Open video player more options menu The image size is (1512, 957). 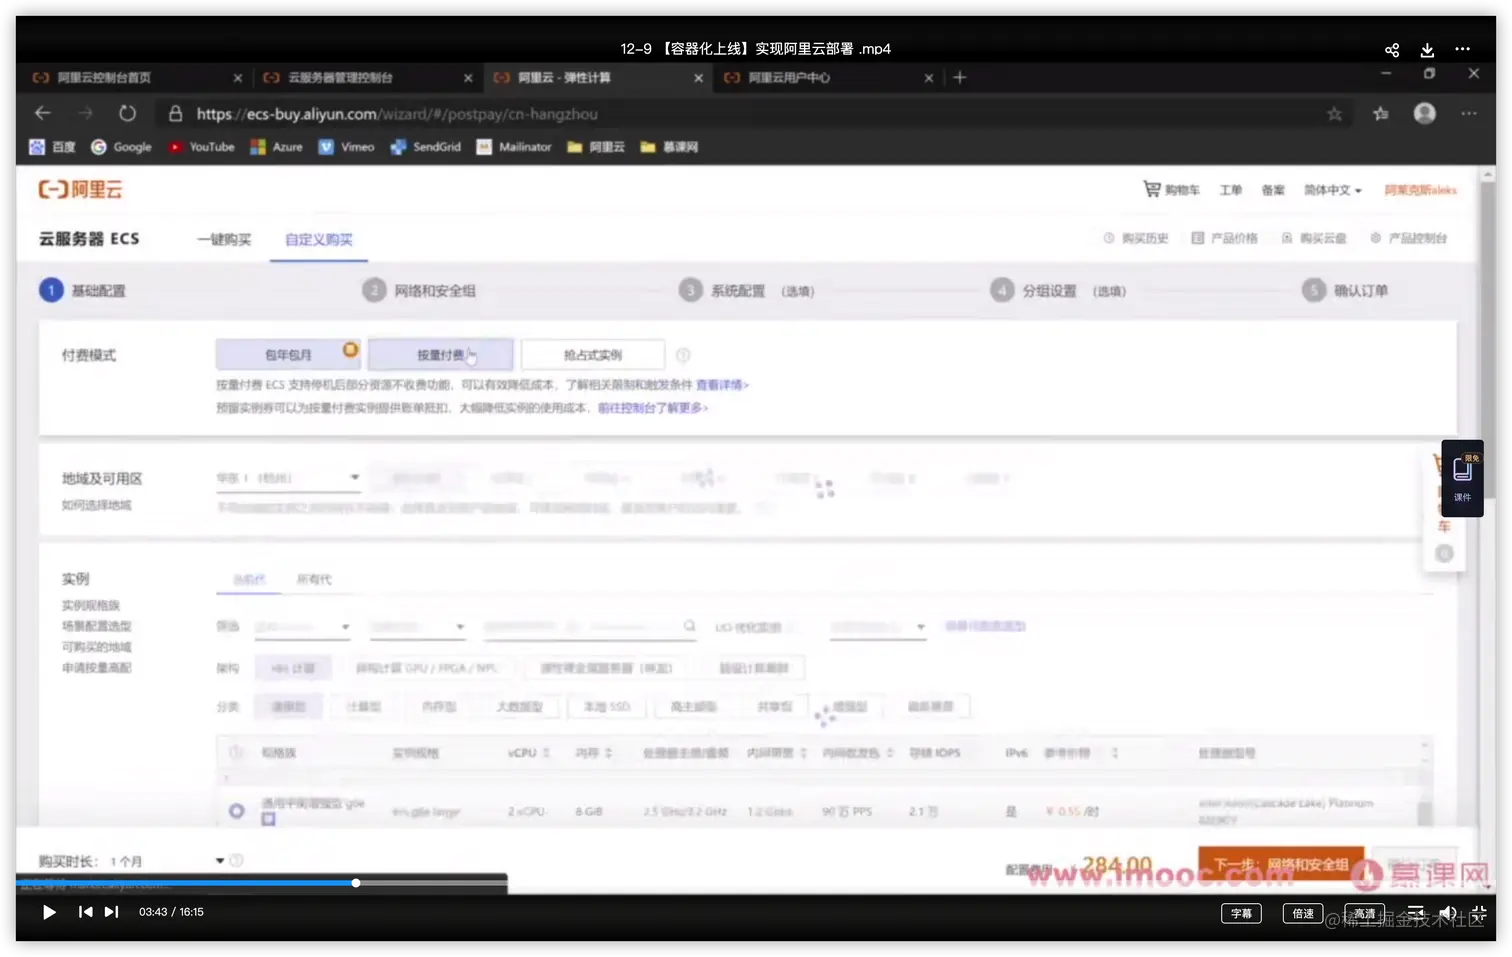tap(1462, 49)
